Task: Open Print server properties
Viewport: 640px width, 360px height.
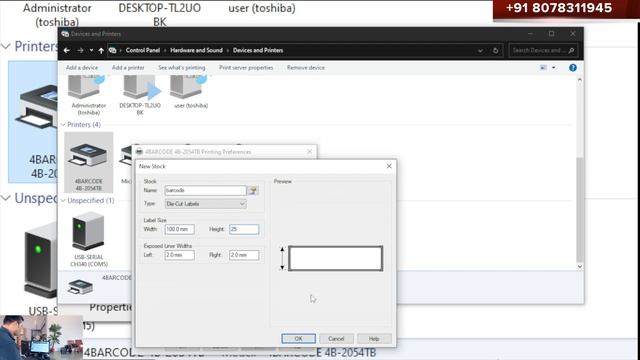Action: point(246,68)
